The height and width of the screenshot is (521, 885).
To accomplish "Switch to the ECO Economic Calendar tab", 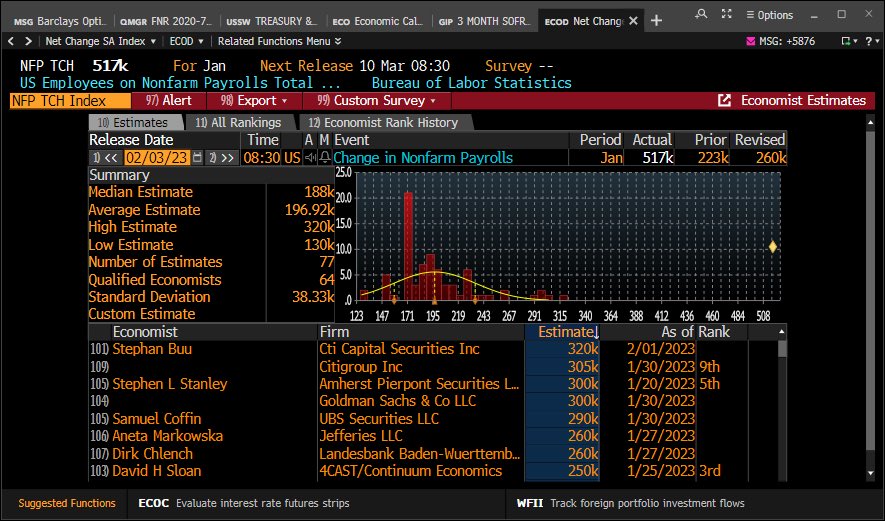I will tap(377, 21).
